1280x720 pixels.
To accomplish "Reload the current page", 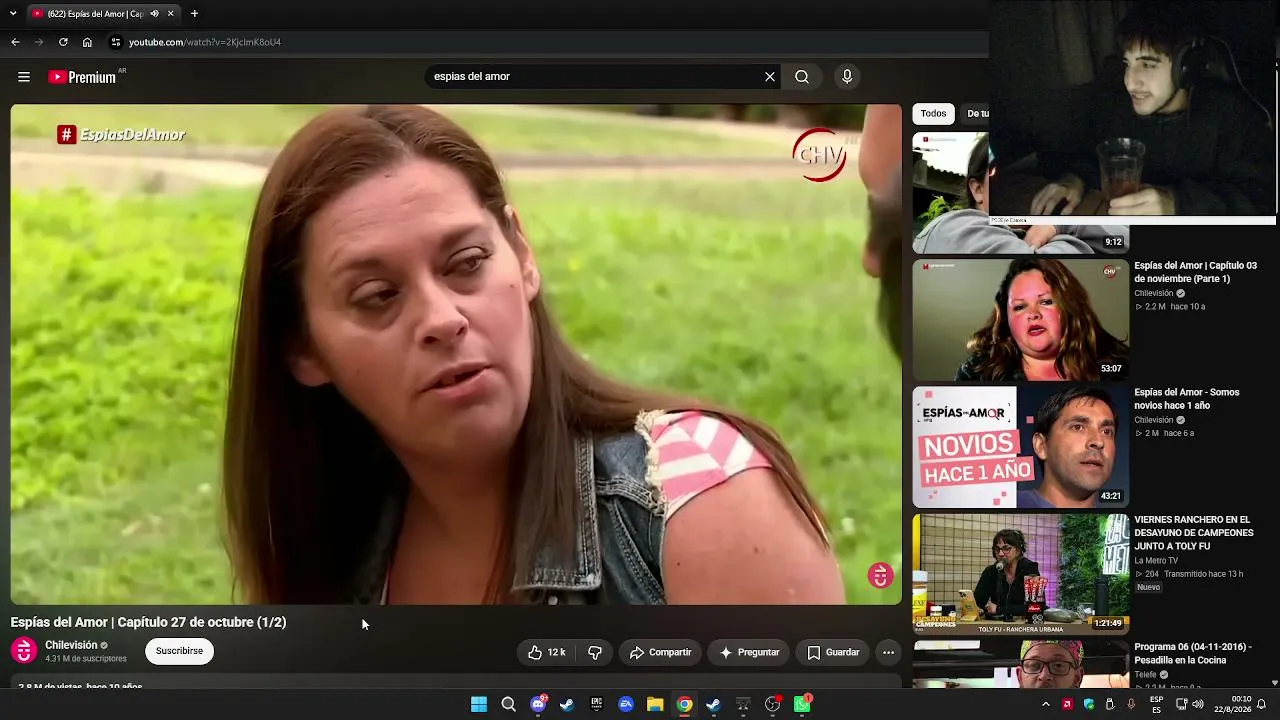I will (x=63, y=42).
